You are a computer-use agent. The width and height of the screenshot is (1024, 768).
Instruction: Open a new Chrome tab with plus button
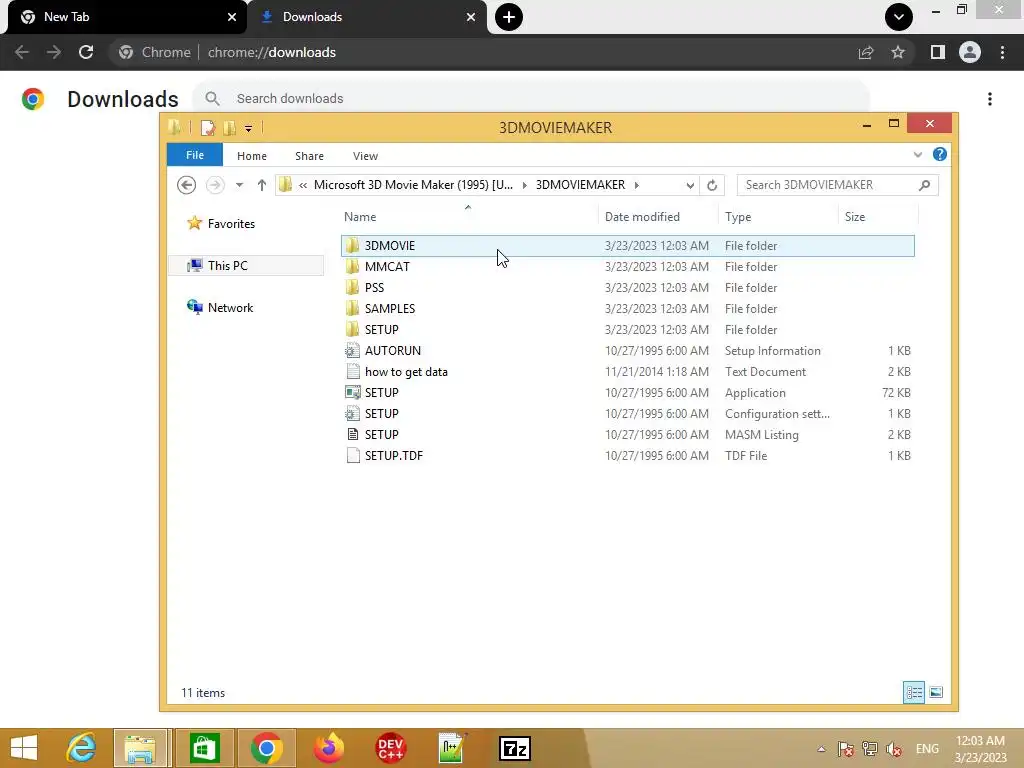click(x=509, y=17)
